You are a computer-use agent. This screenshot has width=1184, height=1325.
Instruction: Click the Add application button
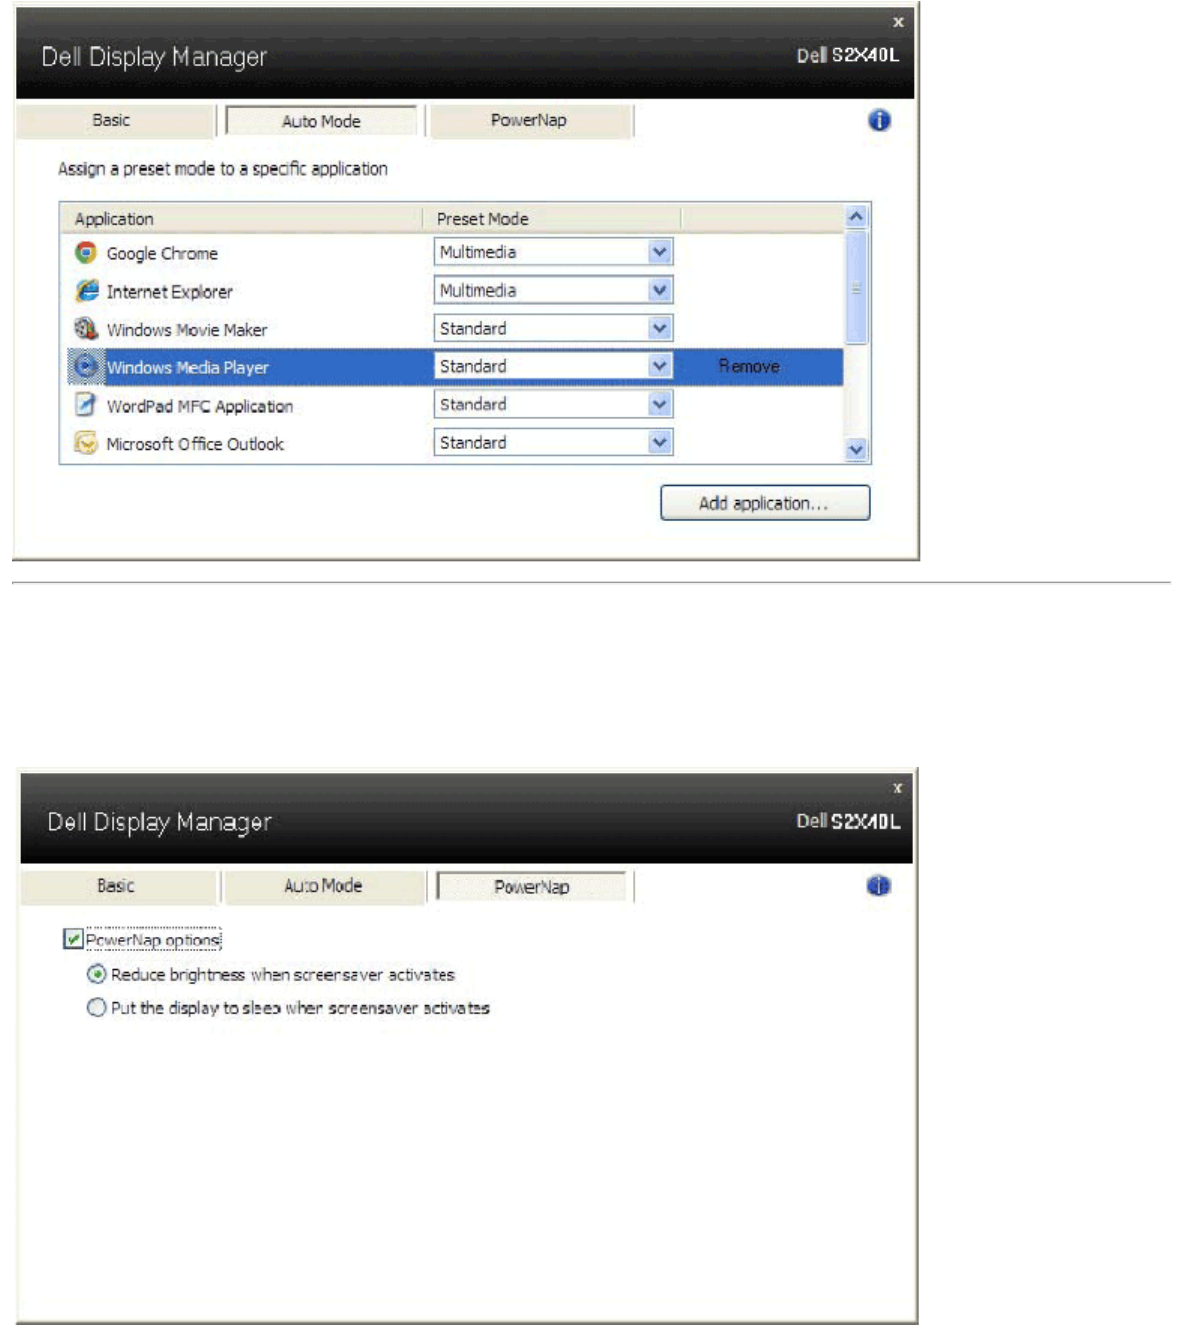click(765, 503)
